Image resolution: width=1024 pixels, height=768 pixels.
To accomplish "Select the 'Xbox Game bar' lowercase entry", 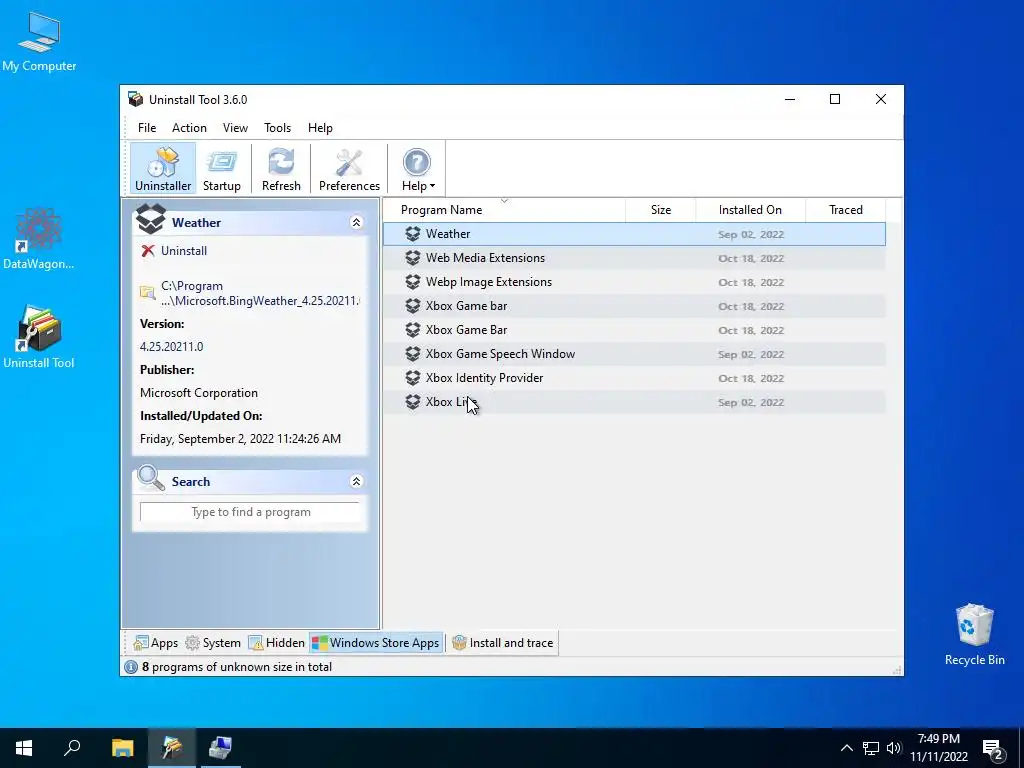I will (634, 306).
